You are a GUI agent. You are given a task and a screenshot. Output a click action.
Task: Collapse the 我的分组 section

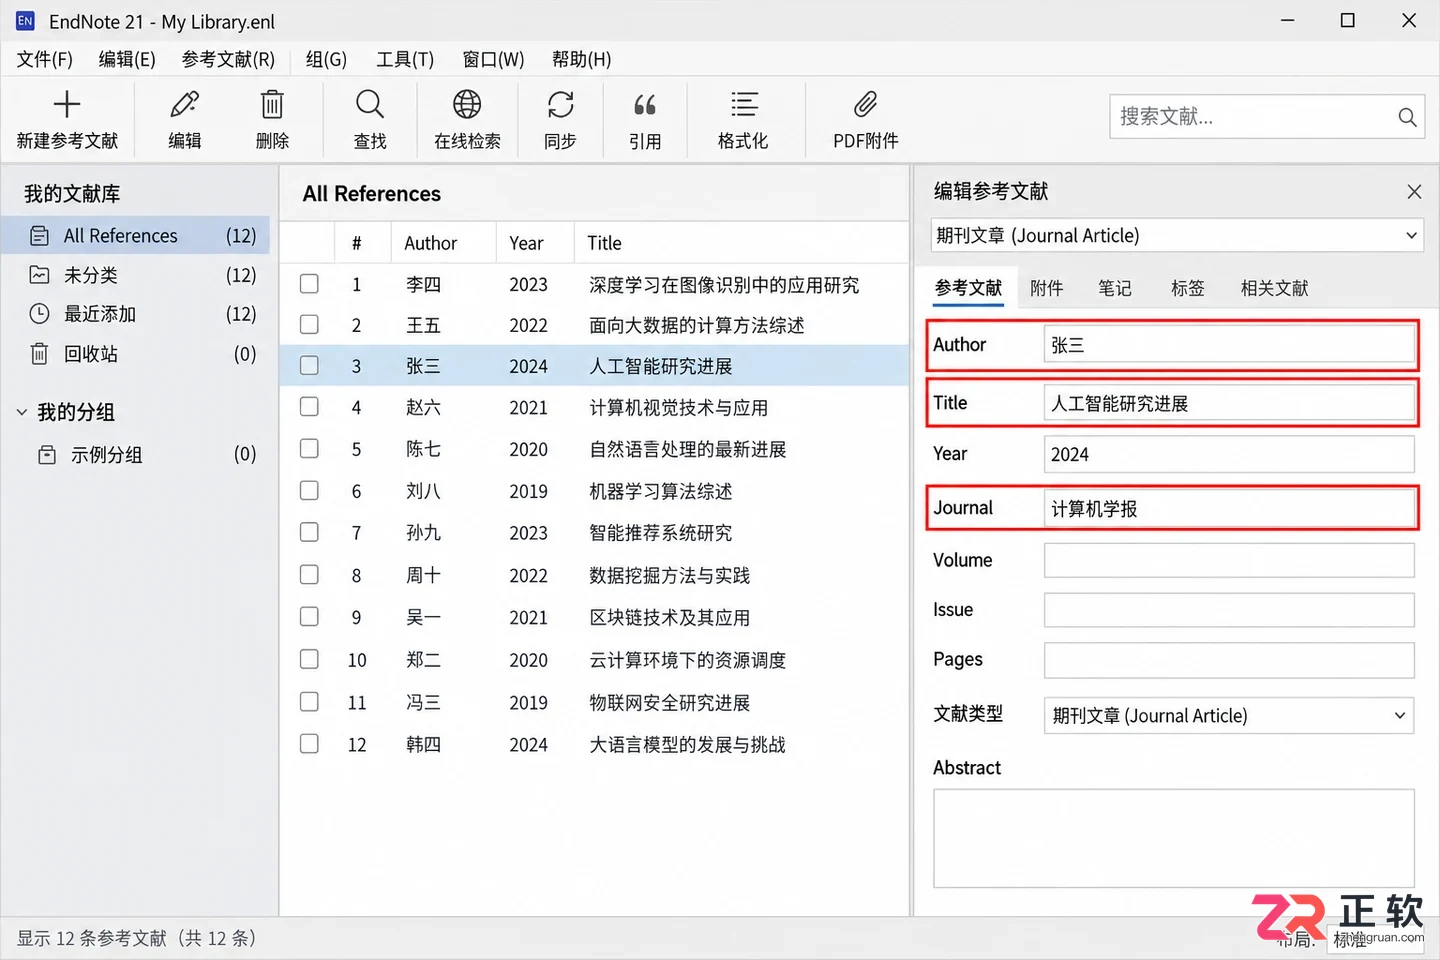tap(21, 412)
